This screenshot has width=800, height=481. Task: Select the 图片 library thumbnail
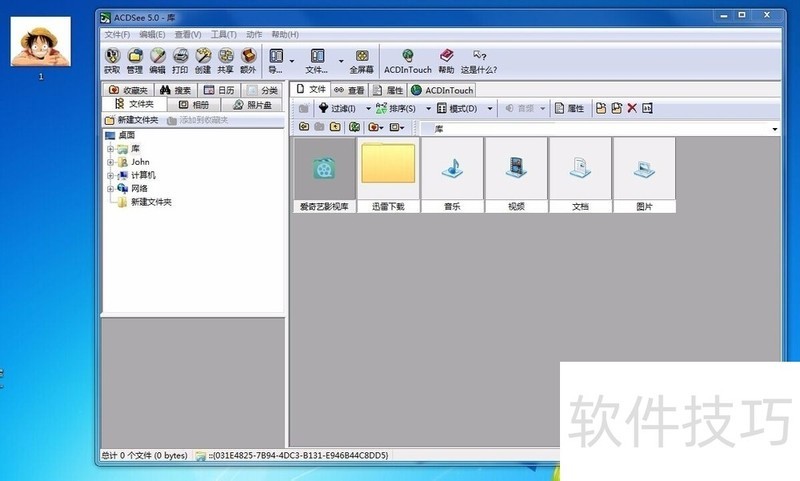point(644,175)
